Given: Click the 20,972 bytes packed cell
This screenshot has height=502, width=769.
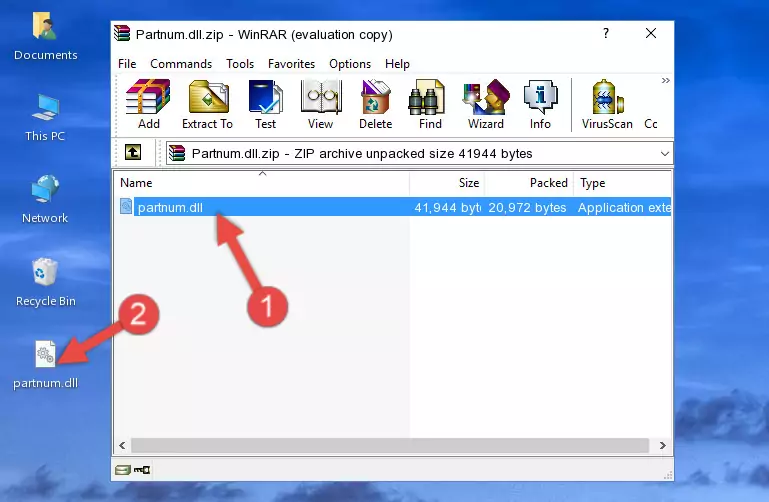Looking at the screenshot, I should click(527, 207).
